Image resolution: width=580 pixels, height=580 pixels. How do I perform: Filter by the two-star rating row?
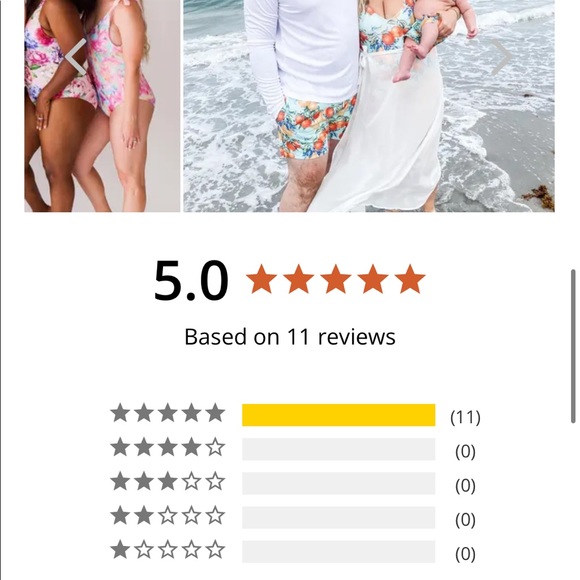[x=168, y=516]
